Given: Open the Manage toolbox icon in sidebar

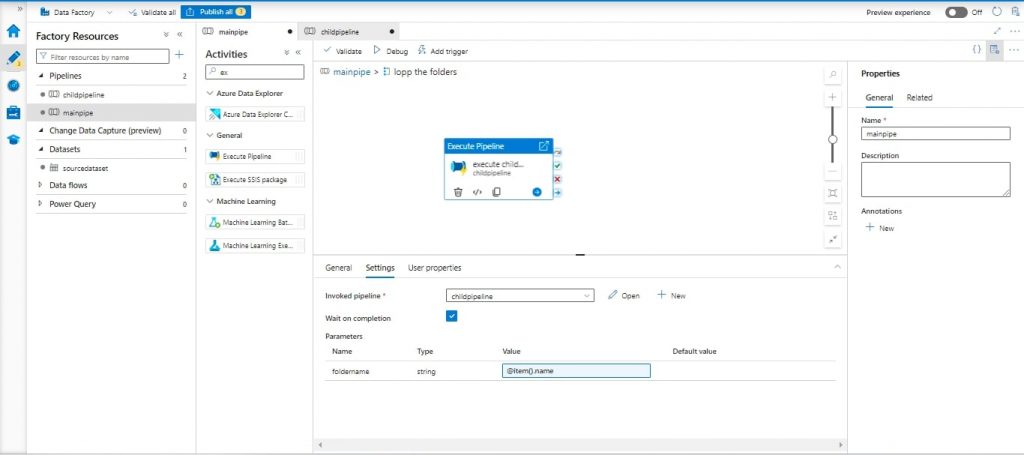Looking at the screenshot, I should point(13,112).
